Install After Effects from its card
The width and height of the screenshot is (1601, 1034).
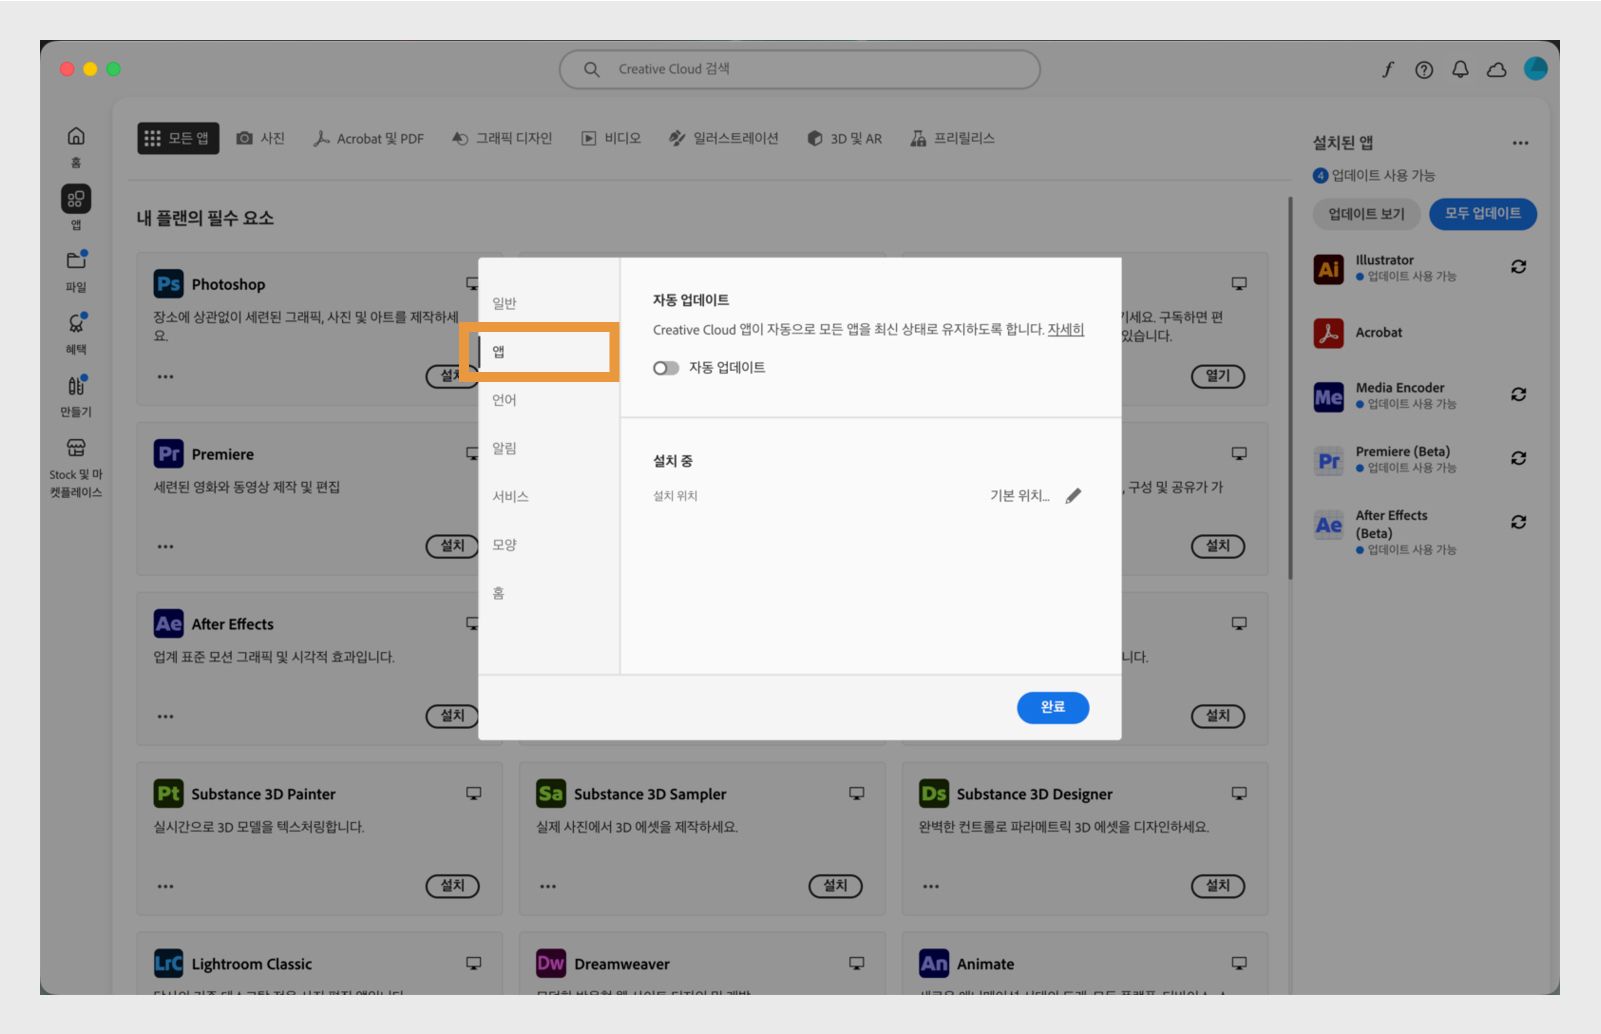click(x=453, y=716)
